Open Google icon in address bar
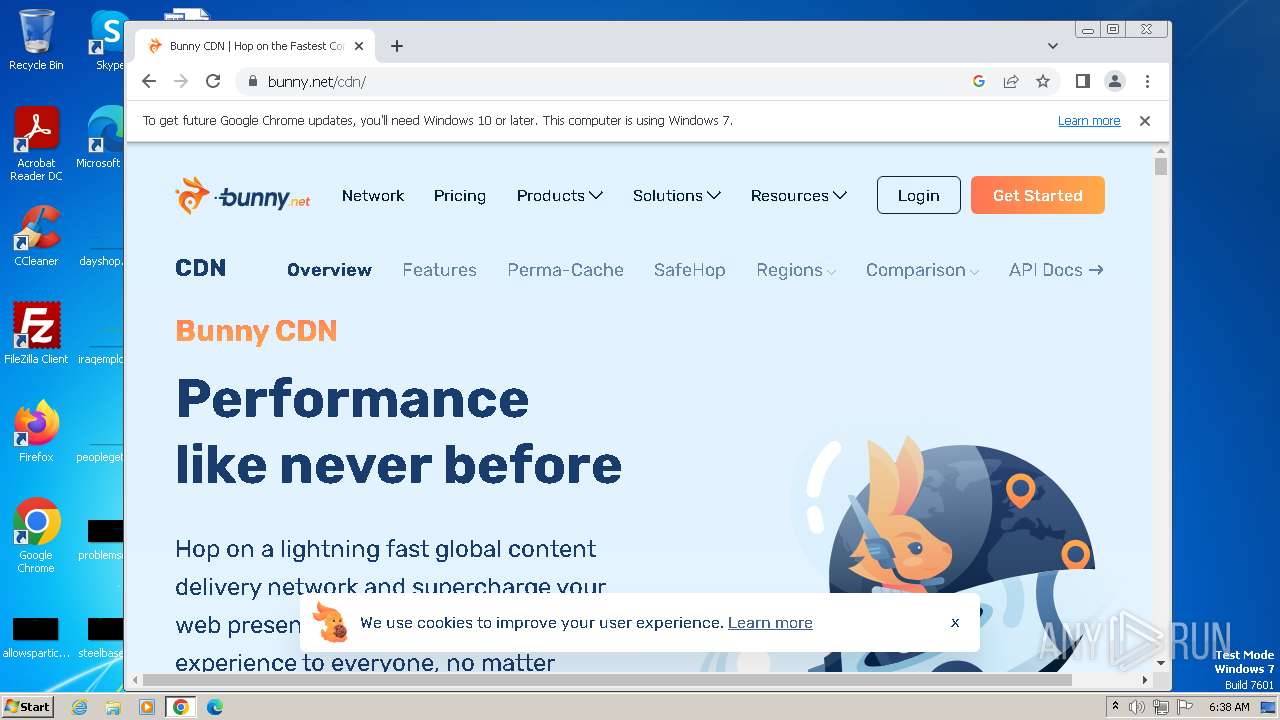The image size is (1280, 720). (x=979, y=81)
